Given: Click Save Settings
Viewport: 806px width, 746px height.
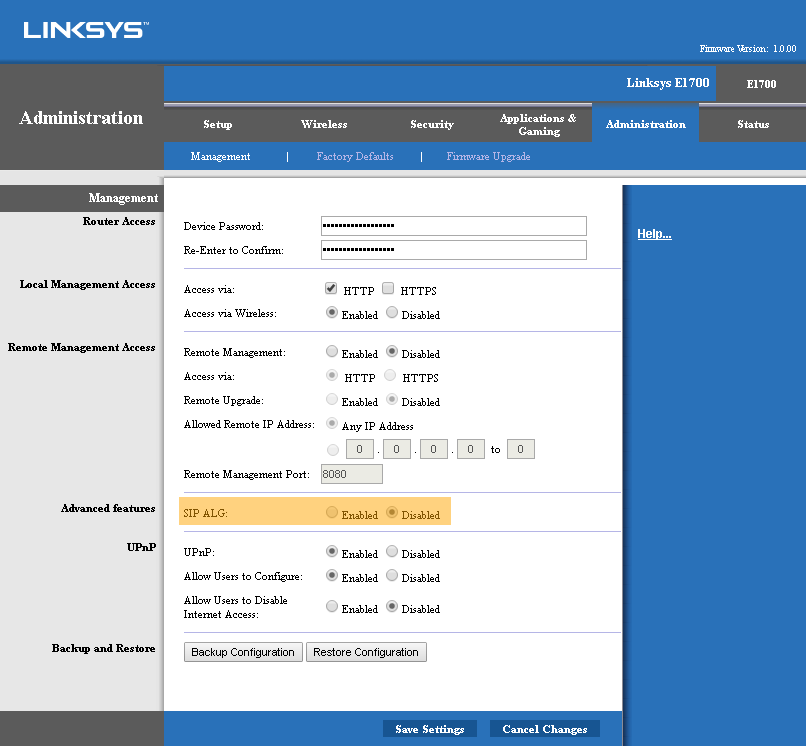Looking at the screenshot, I should tap(430, 729).
